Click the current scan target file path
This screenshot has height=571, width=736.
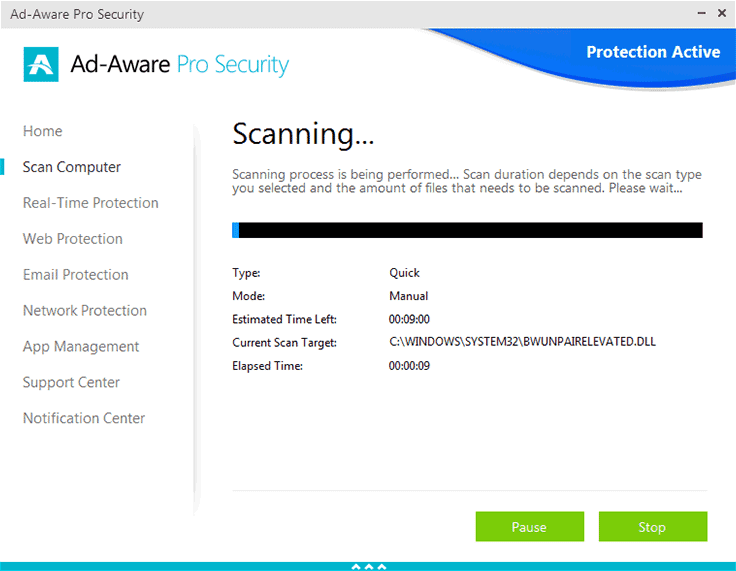point(522,342)
